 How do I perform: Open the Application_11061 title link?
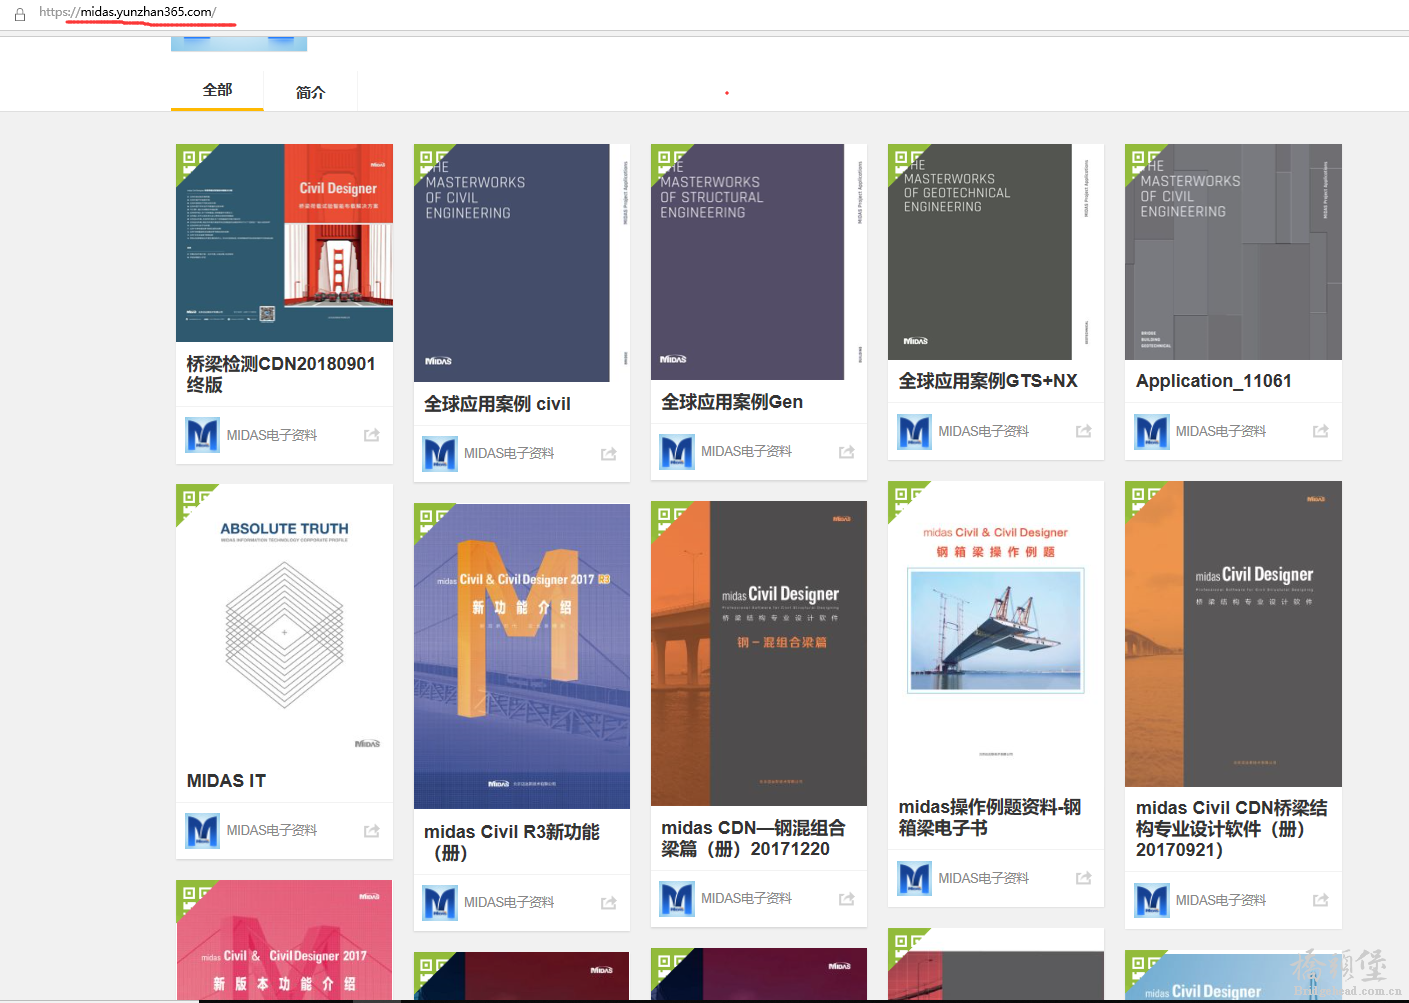[x=1214, y=381]
